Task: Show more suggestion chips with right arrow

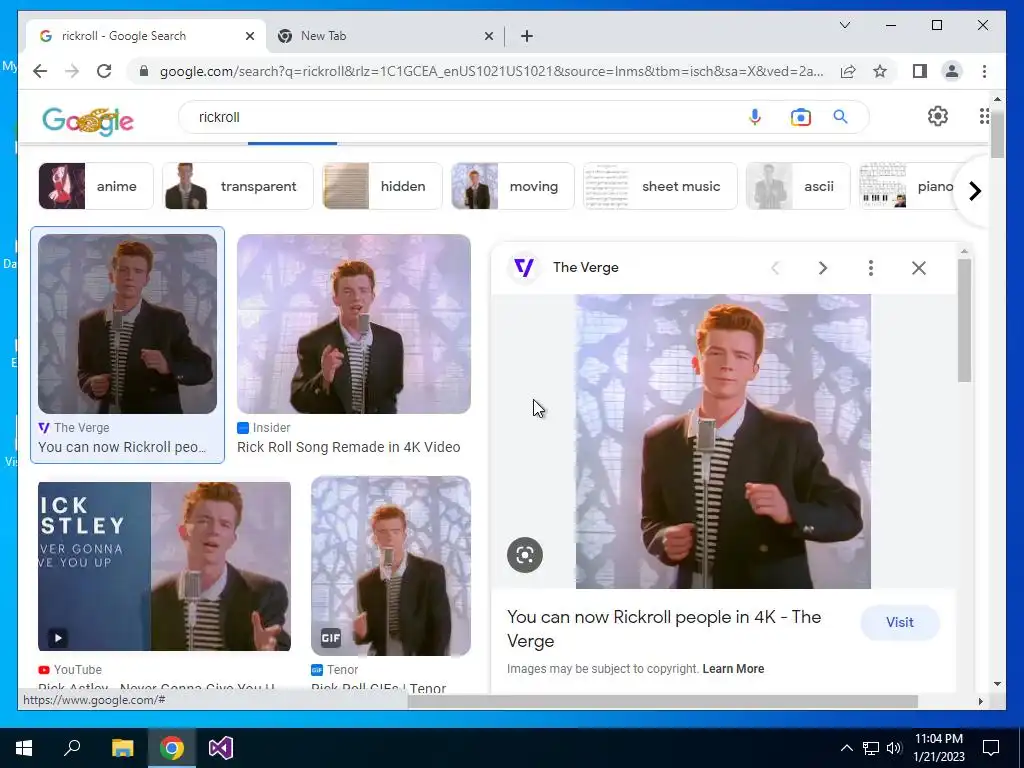Action: (x=974, y=191)
